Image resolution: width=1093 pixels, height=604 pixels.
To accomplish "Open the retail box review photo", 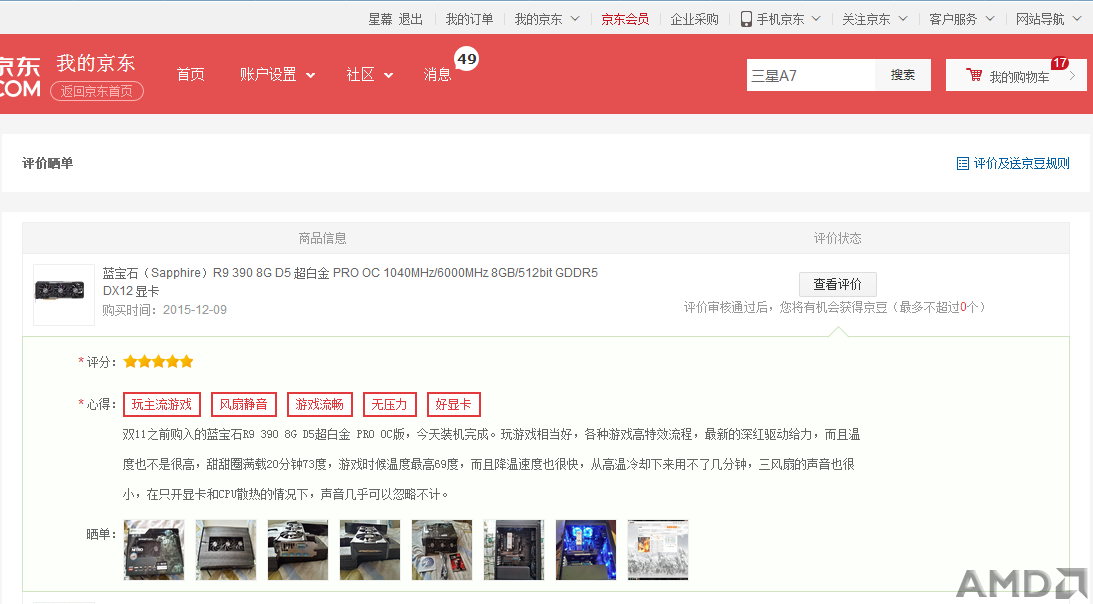I will click(154, 550).
